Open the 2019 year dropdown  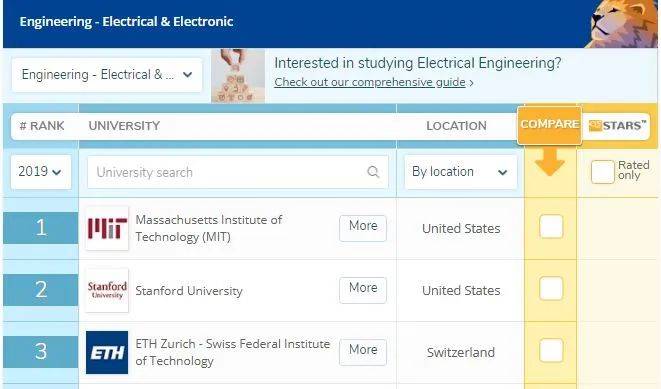tap(41, 172)
